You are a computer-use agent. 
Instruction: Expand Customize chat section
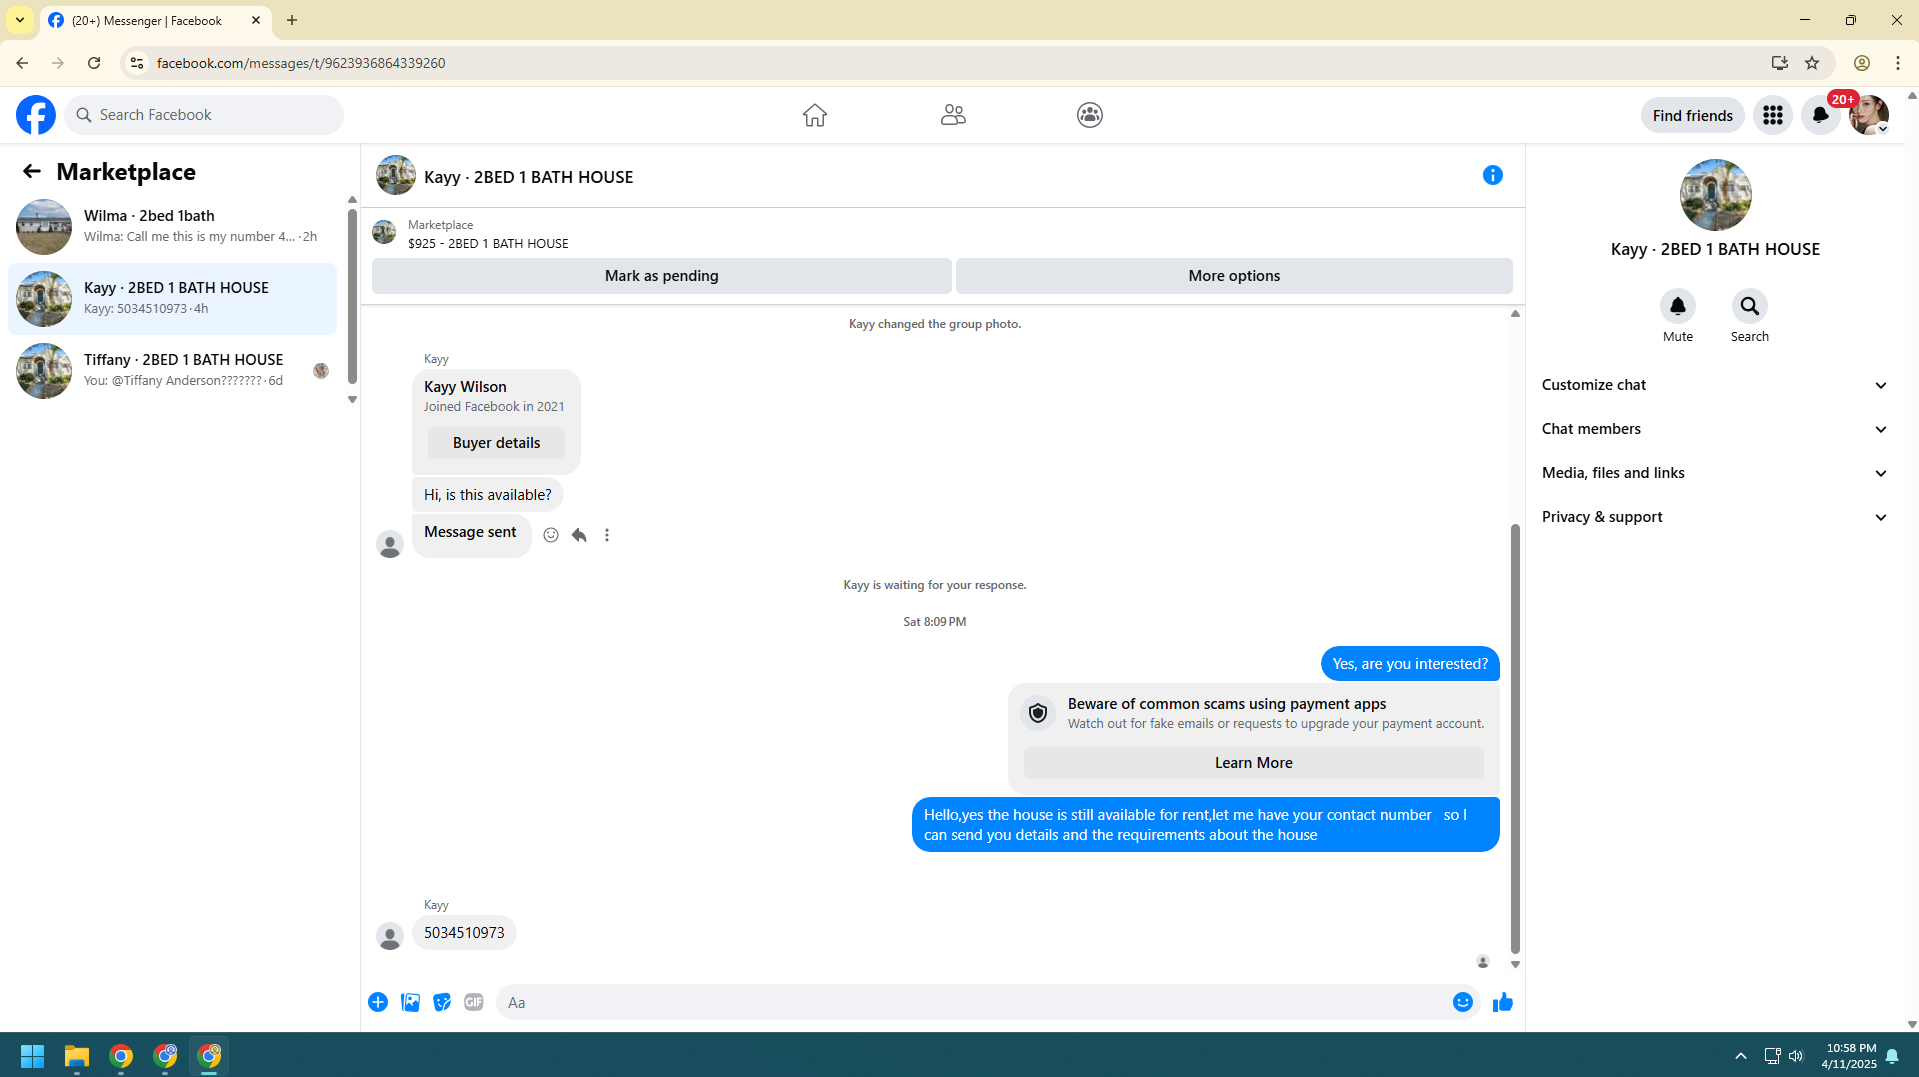1715,385
